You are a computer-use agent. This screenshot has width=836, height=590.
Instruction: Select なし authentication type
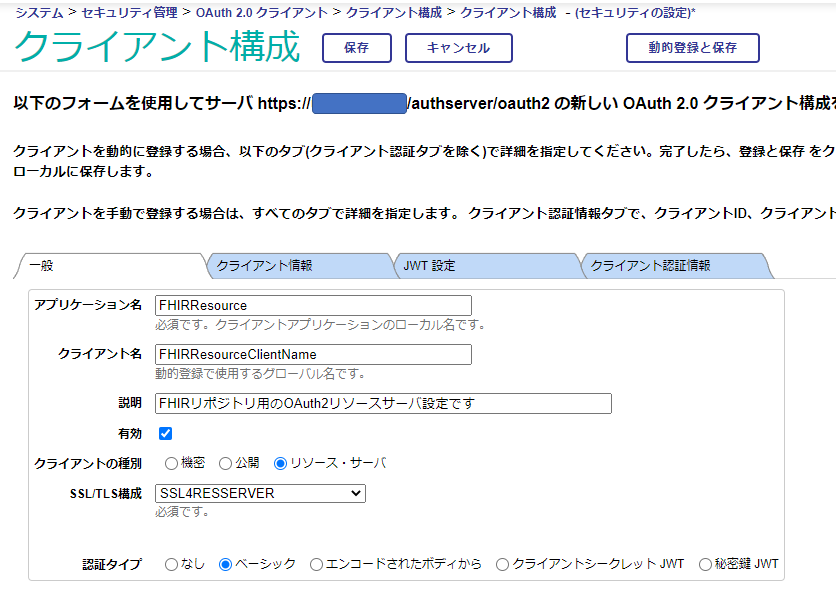(172, 564)
